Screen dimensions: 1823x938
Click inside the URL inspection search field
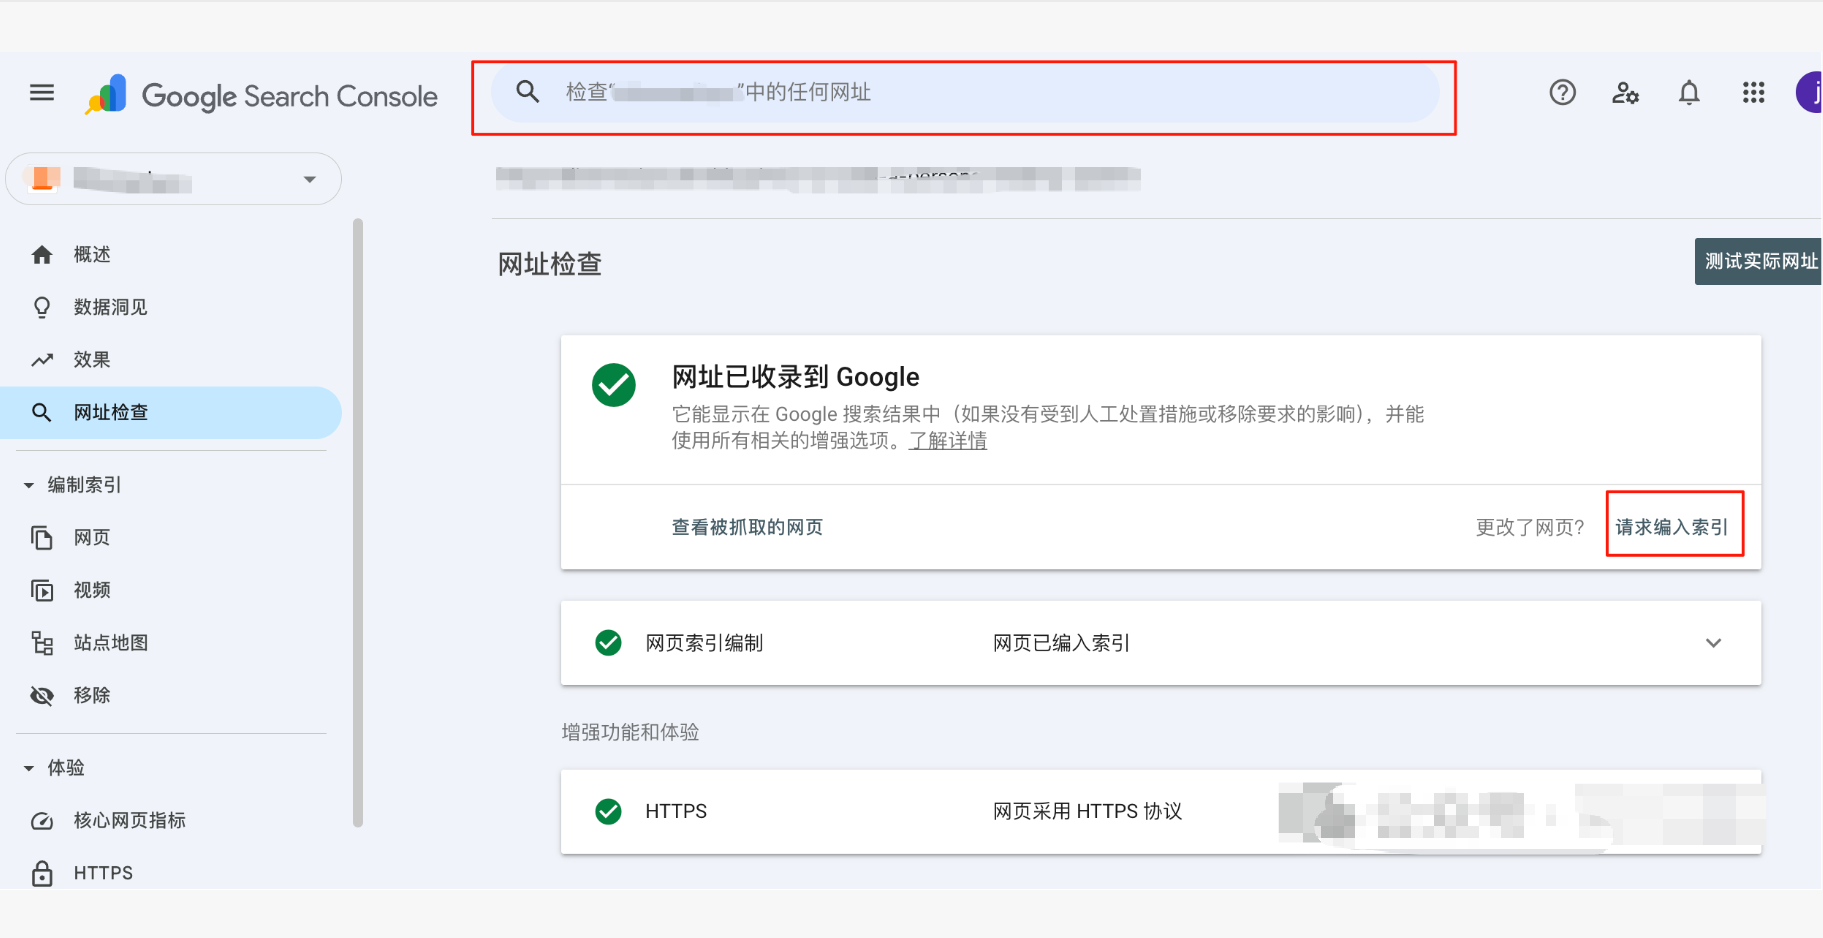(x=960, y=92)
